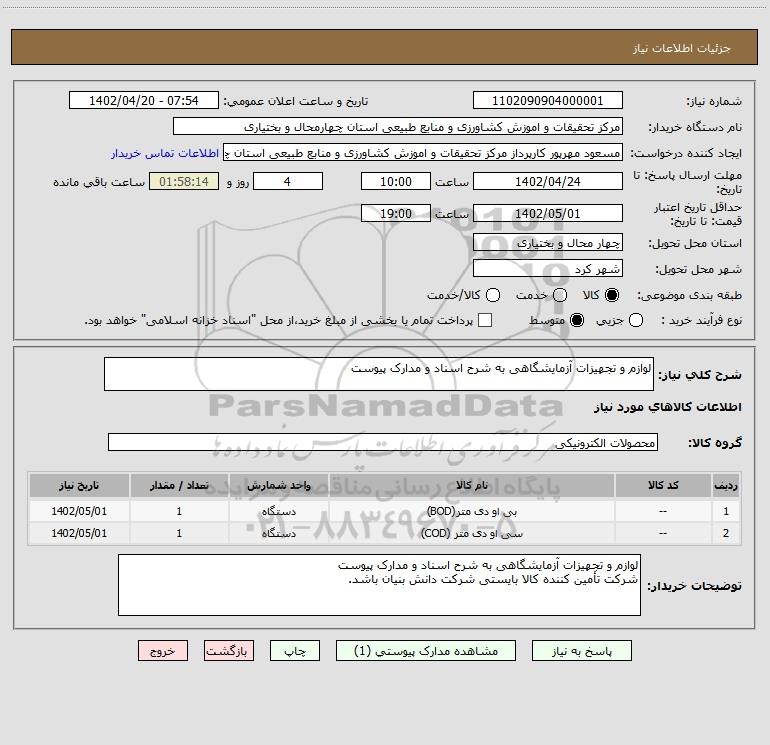Screen dimensions: 770x745
Task: Click the delivery city field شهر کرد
Action: click(548, 268)
